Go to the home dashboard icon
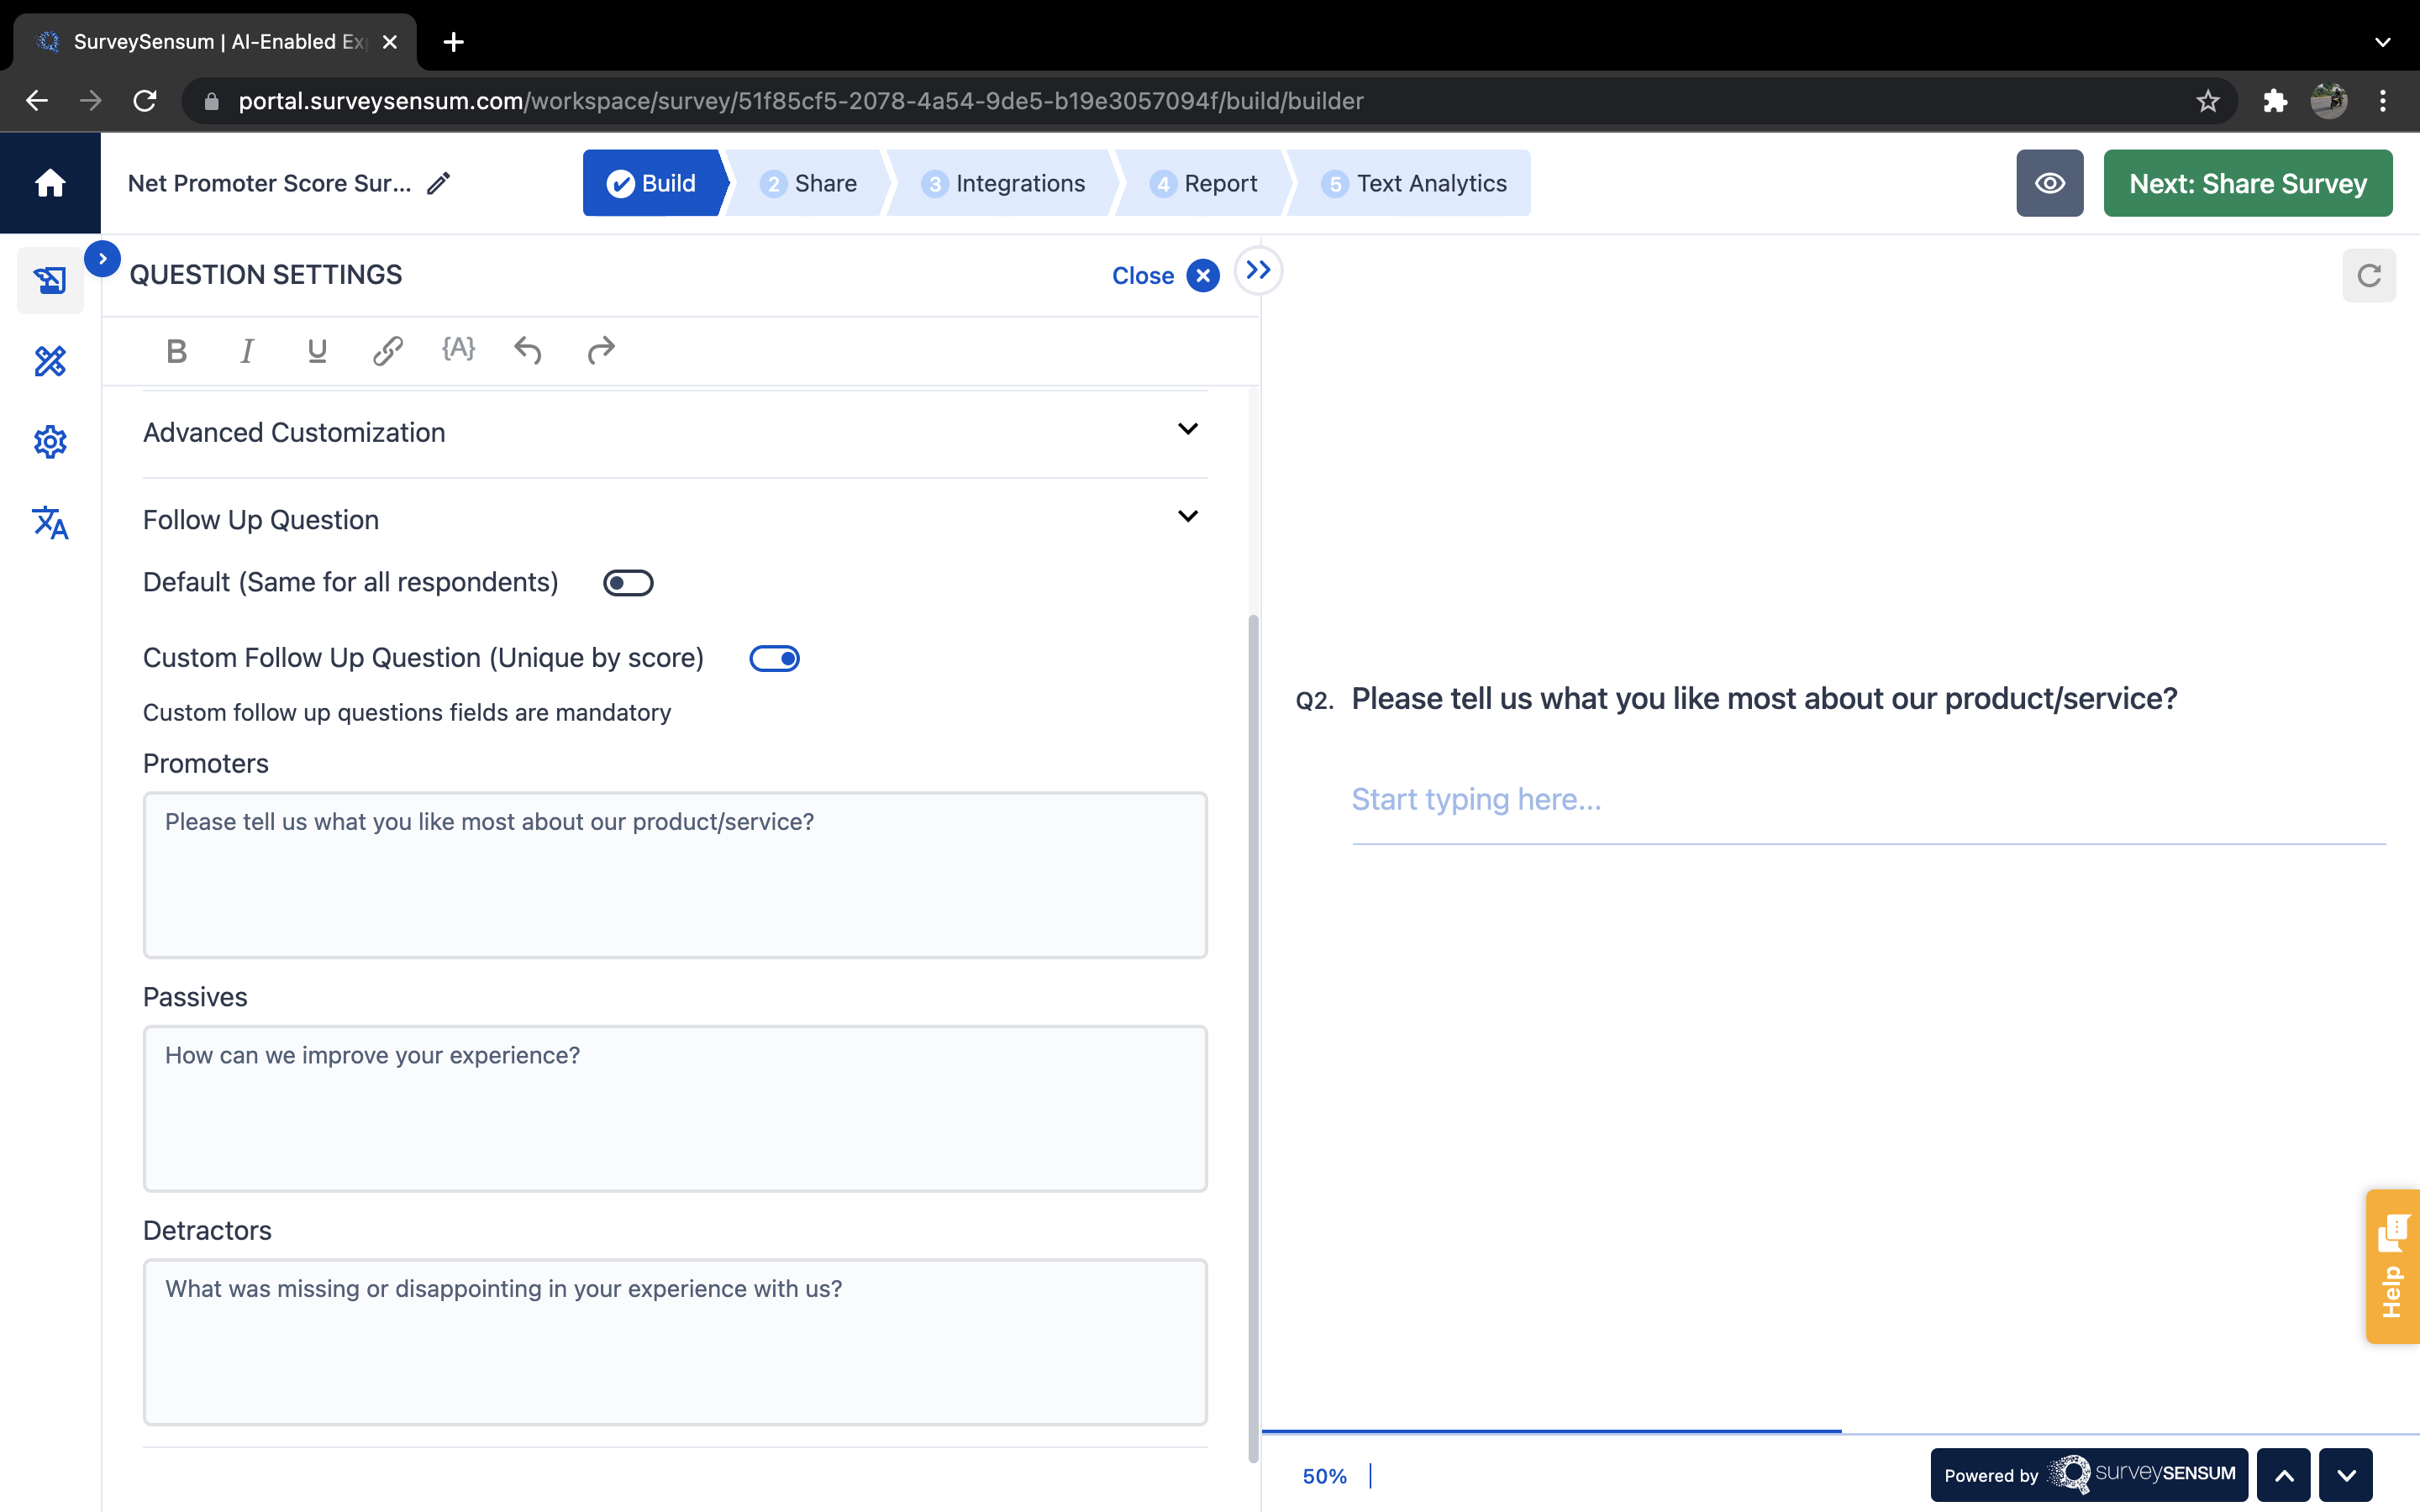The width and height of the screenshot is (2420, 1512). (50, 183)
